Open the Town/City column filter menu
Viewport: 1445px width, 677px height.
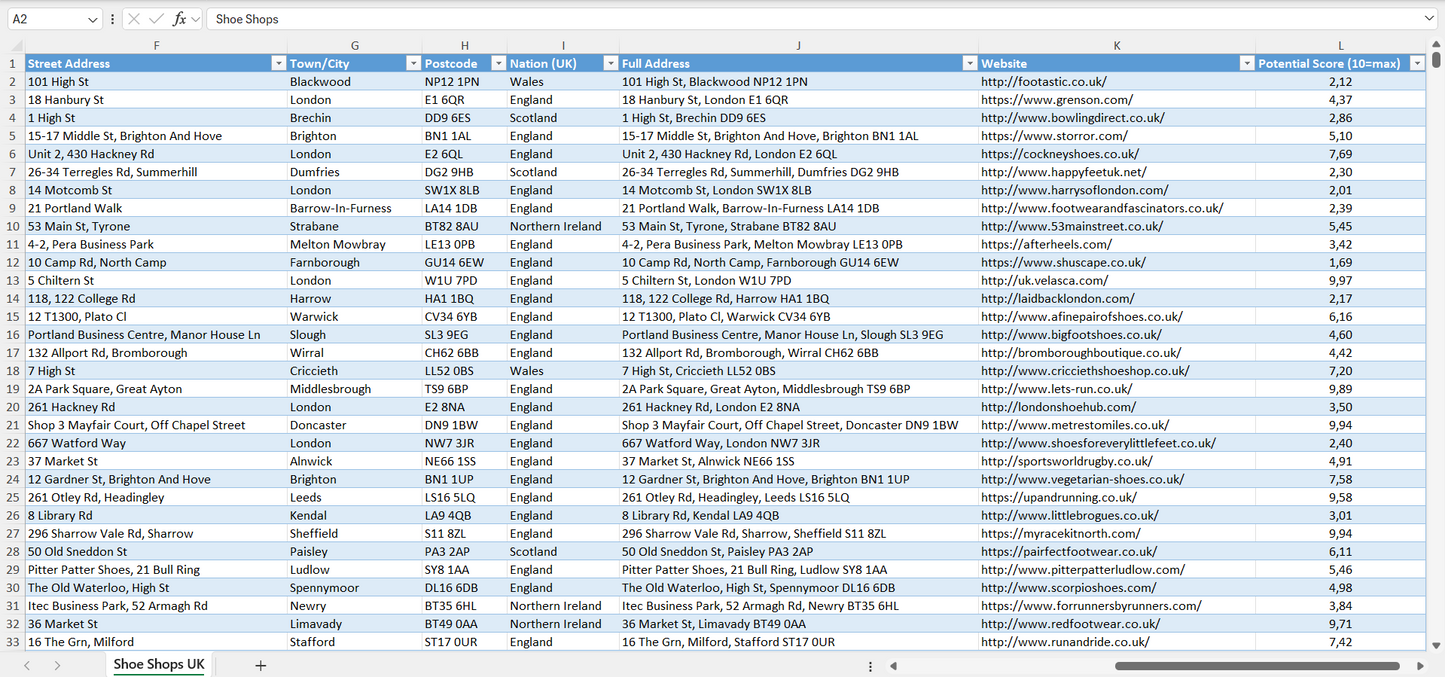coord(413,62)
